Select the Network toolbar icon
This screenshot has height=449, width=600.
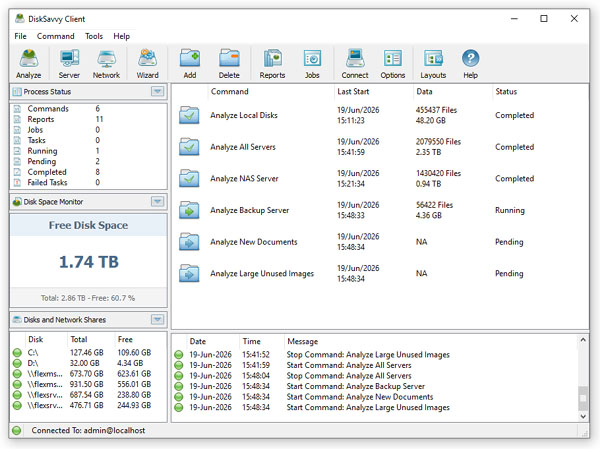click(106, 64)
